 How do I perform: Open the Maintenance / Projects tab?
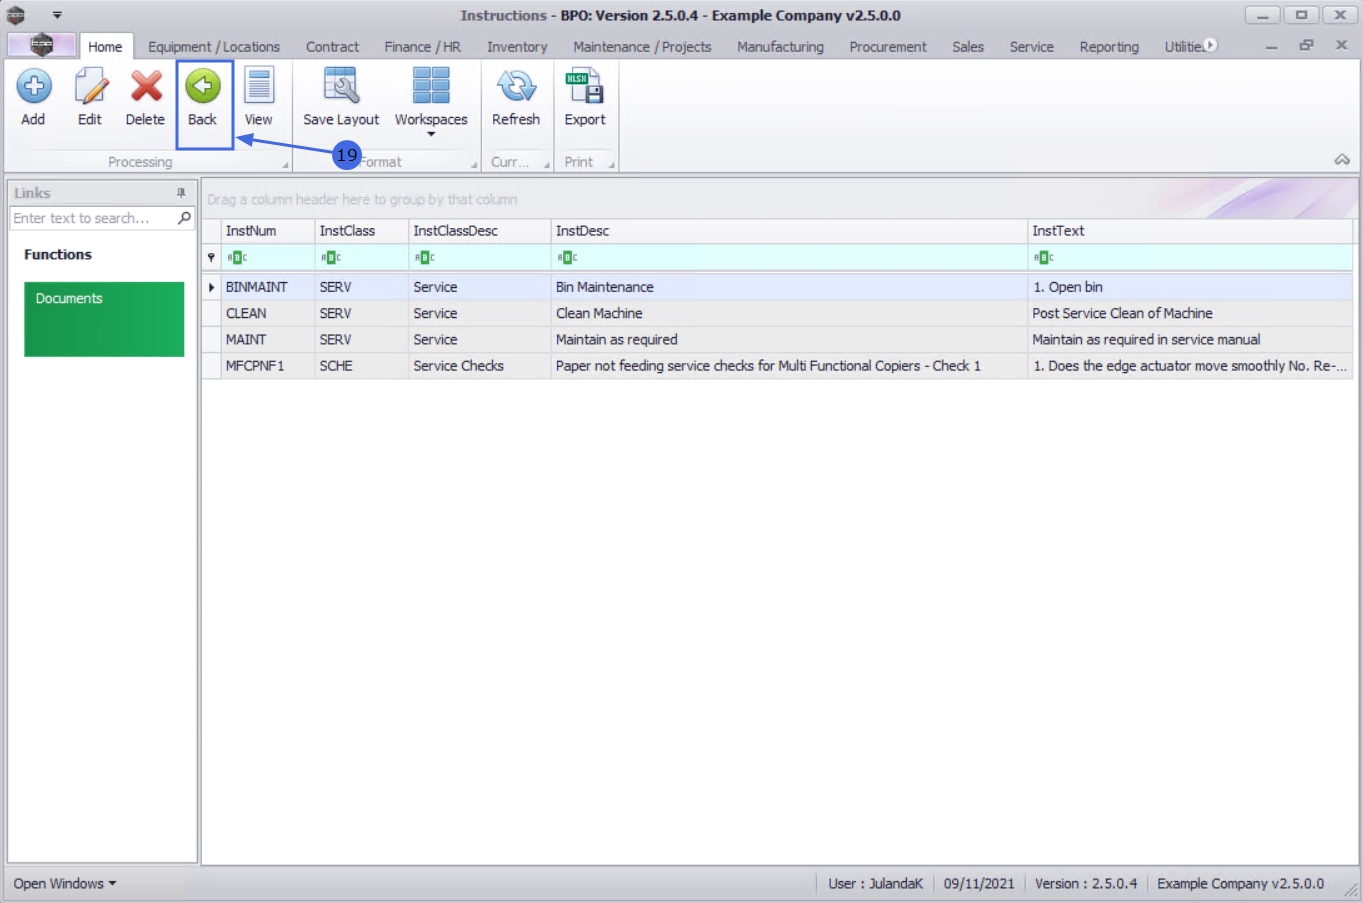[x=642, y=47]
